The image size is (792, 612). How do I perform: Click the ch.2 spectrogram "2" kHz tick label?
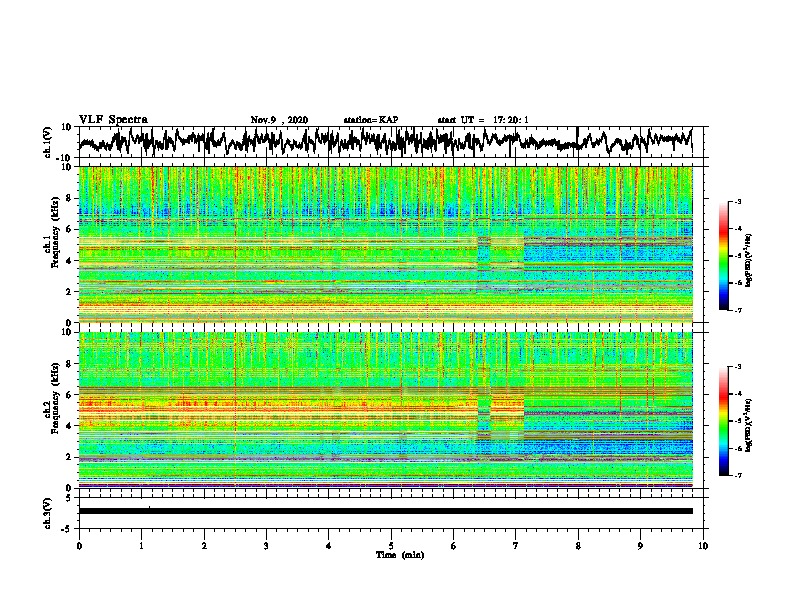70,457
